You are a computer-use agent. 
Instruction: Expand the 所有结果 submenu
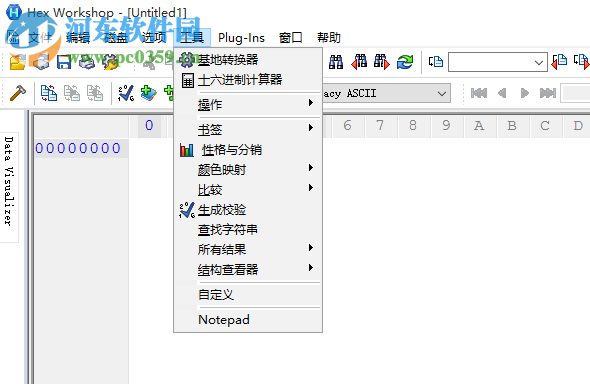(248, 249)
